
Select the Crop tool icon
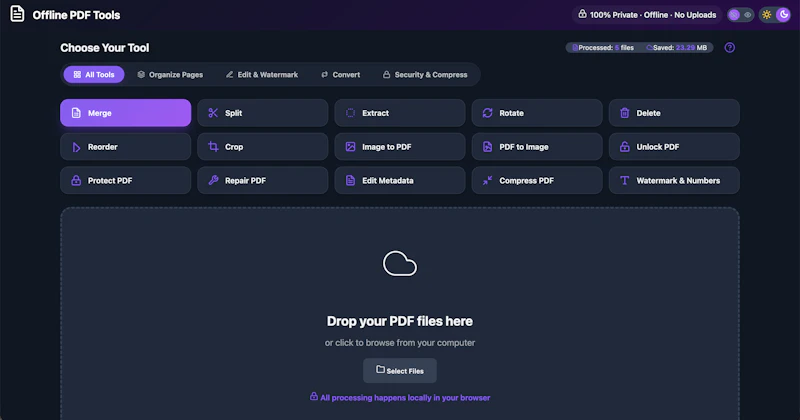(x=213, y=147)
